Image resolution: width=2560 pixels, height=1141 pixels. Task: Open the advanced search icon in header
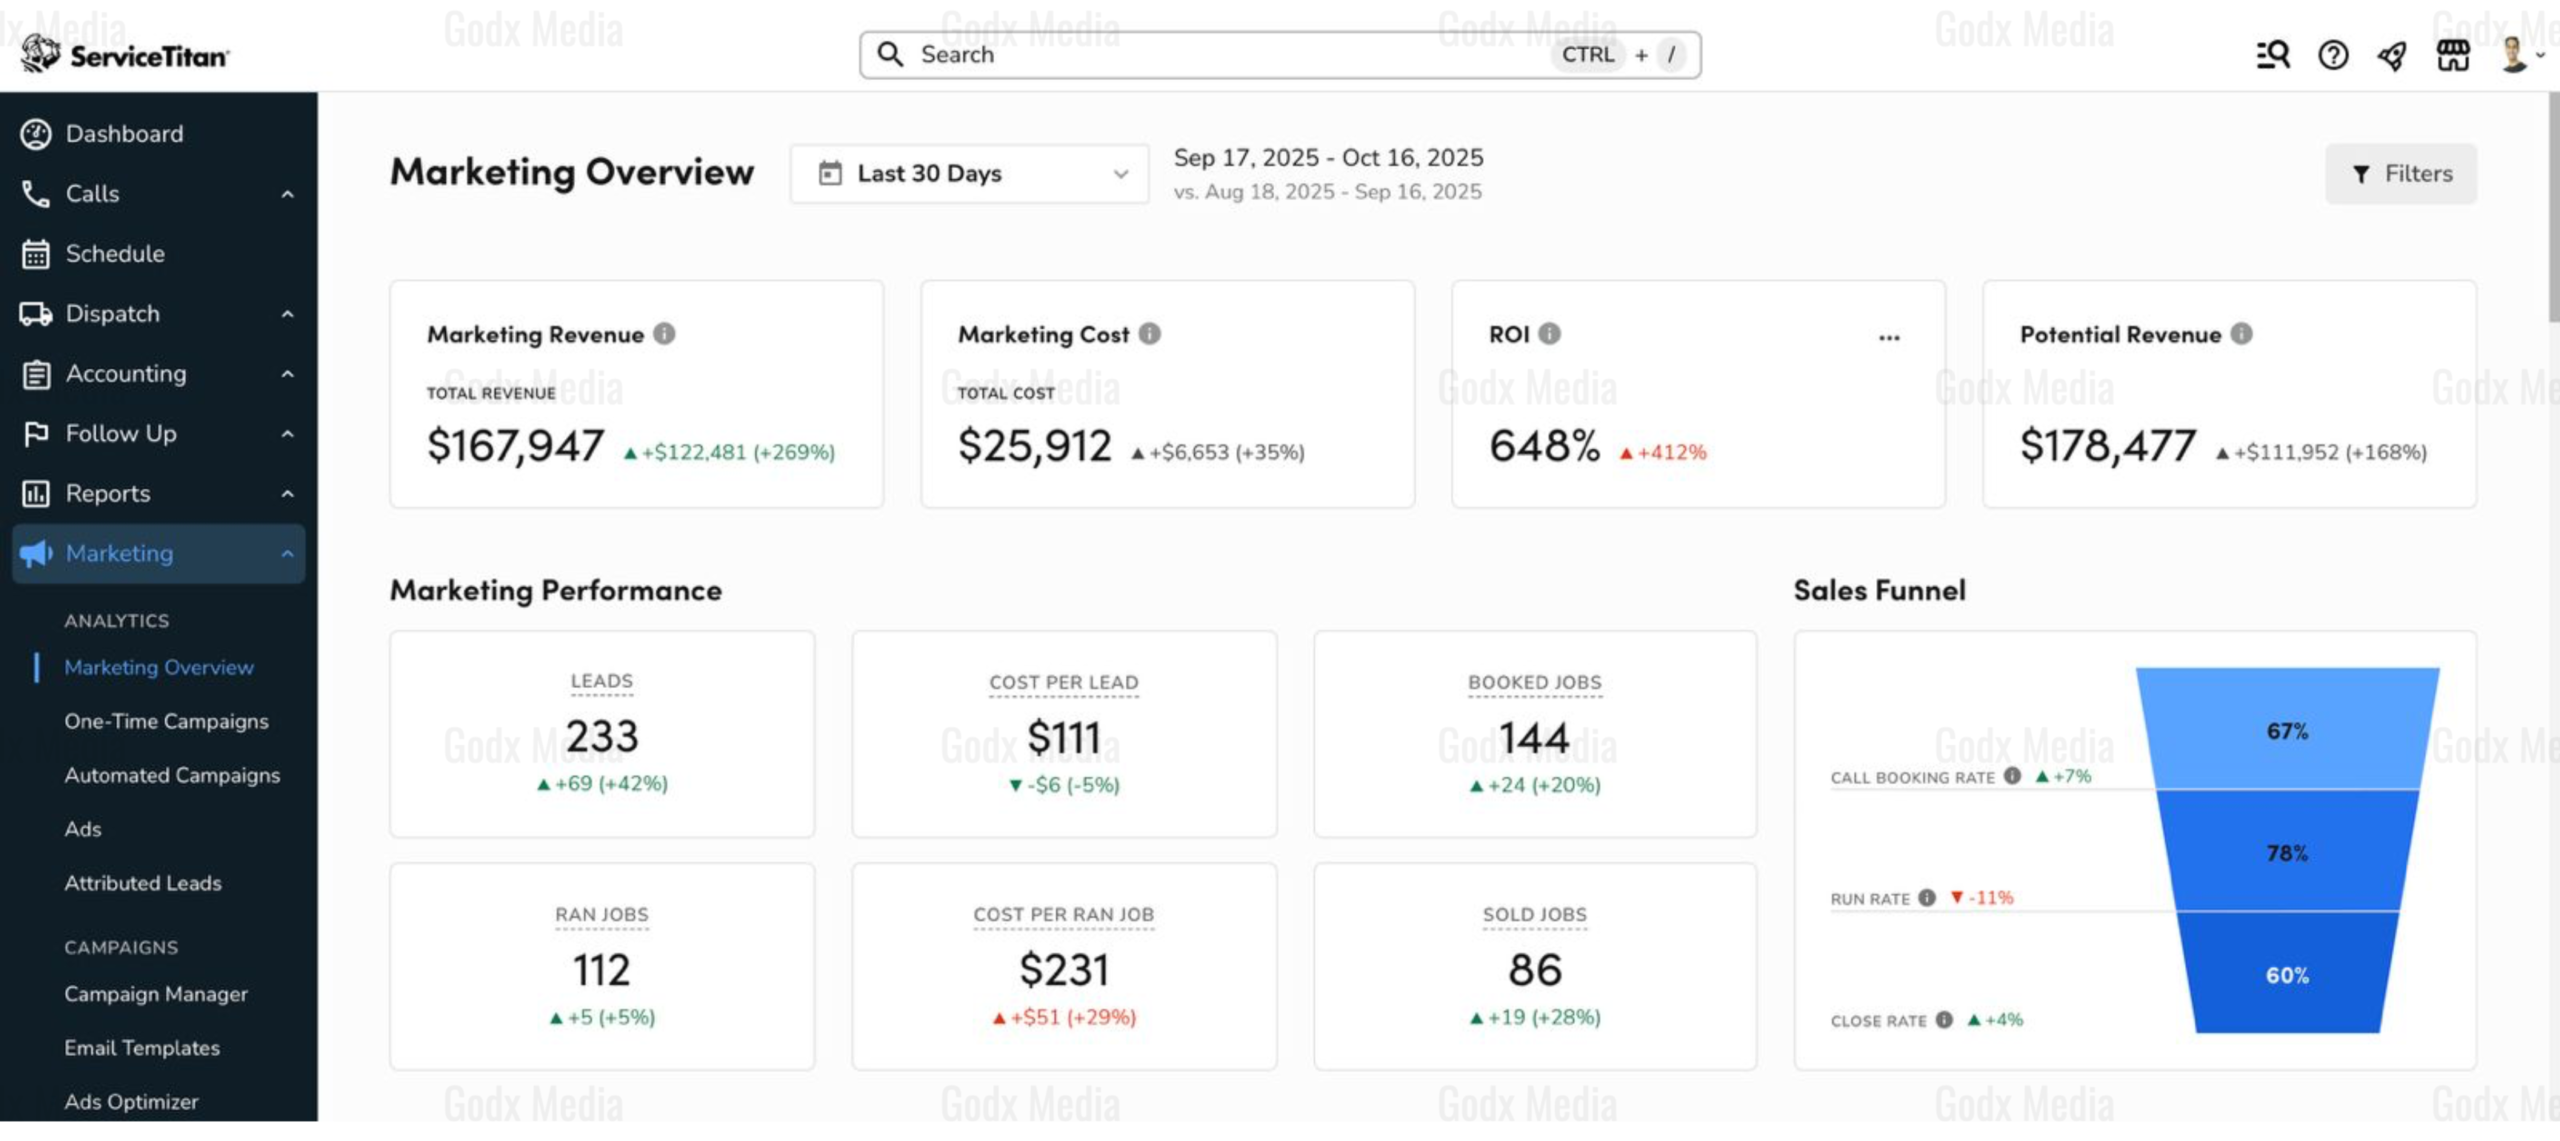tap(2273, 55)
